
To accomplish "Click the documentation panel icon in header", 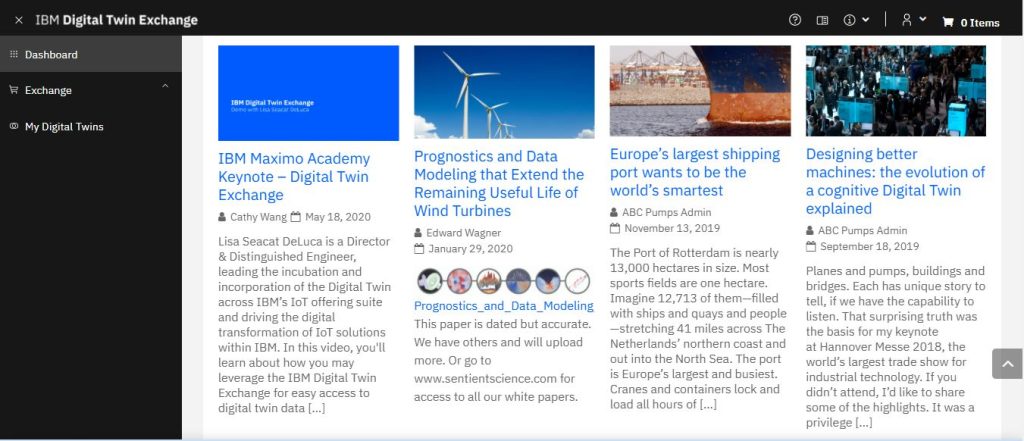I will point(822,20).
